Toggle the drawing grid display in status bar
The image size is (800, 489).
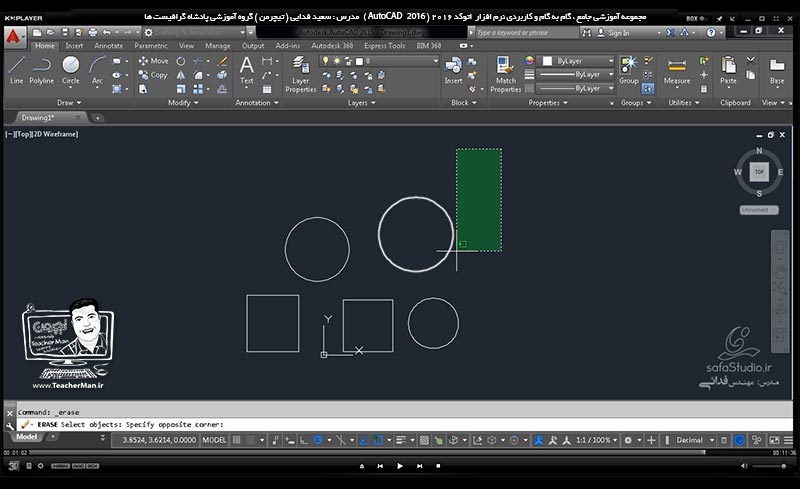pyautogui.click(x=237, y=440)
